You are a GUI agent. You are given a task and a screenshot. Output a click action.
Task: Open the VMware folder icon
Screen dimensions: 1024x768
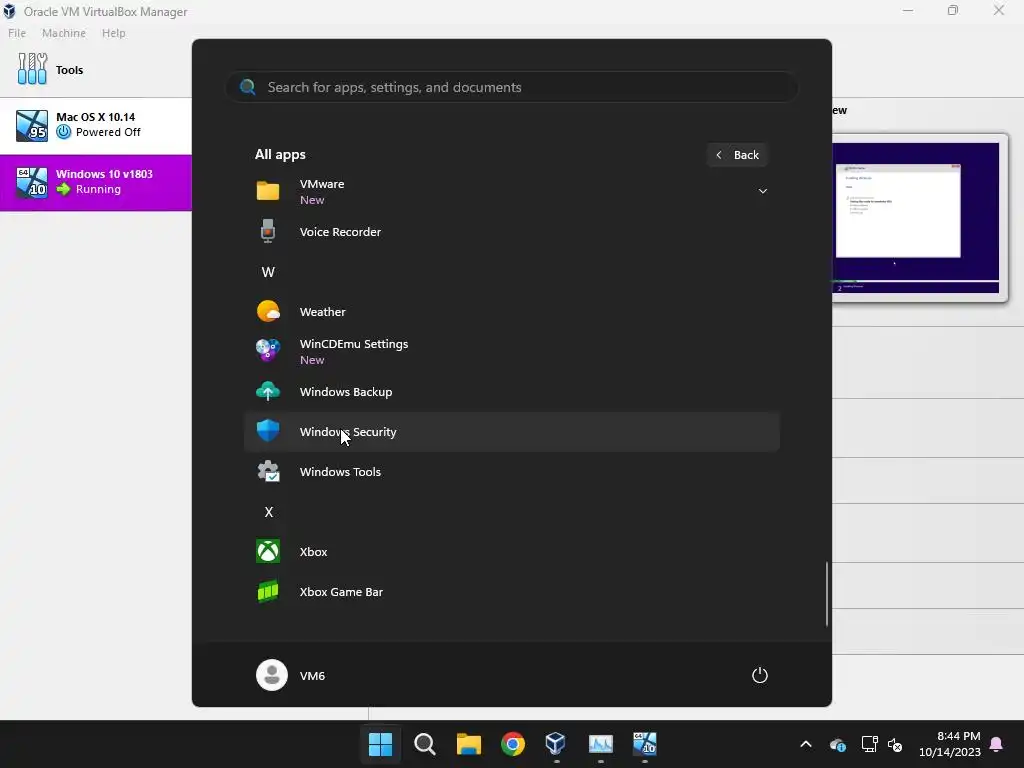[268, 191]
